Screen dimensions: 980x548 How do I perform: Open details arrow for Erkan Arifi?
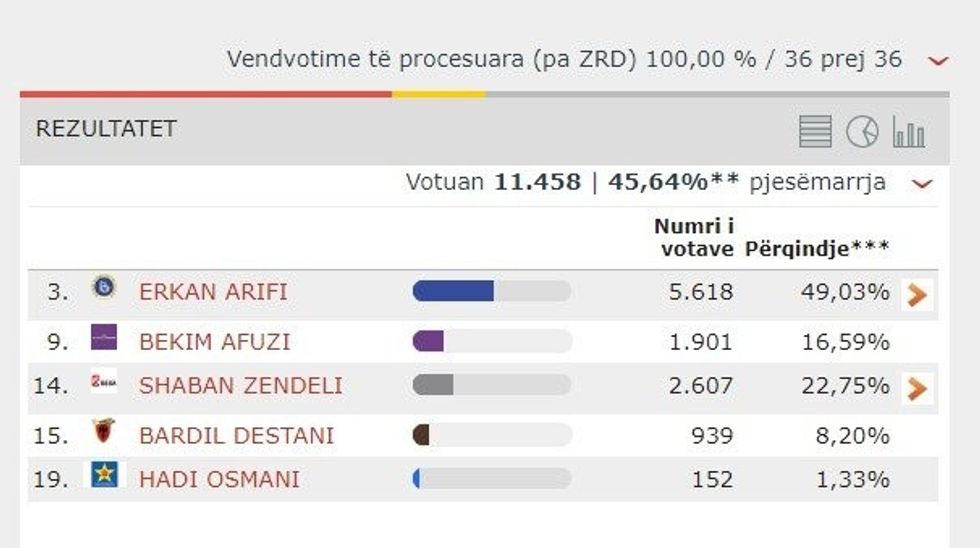[917, 294]
